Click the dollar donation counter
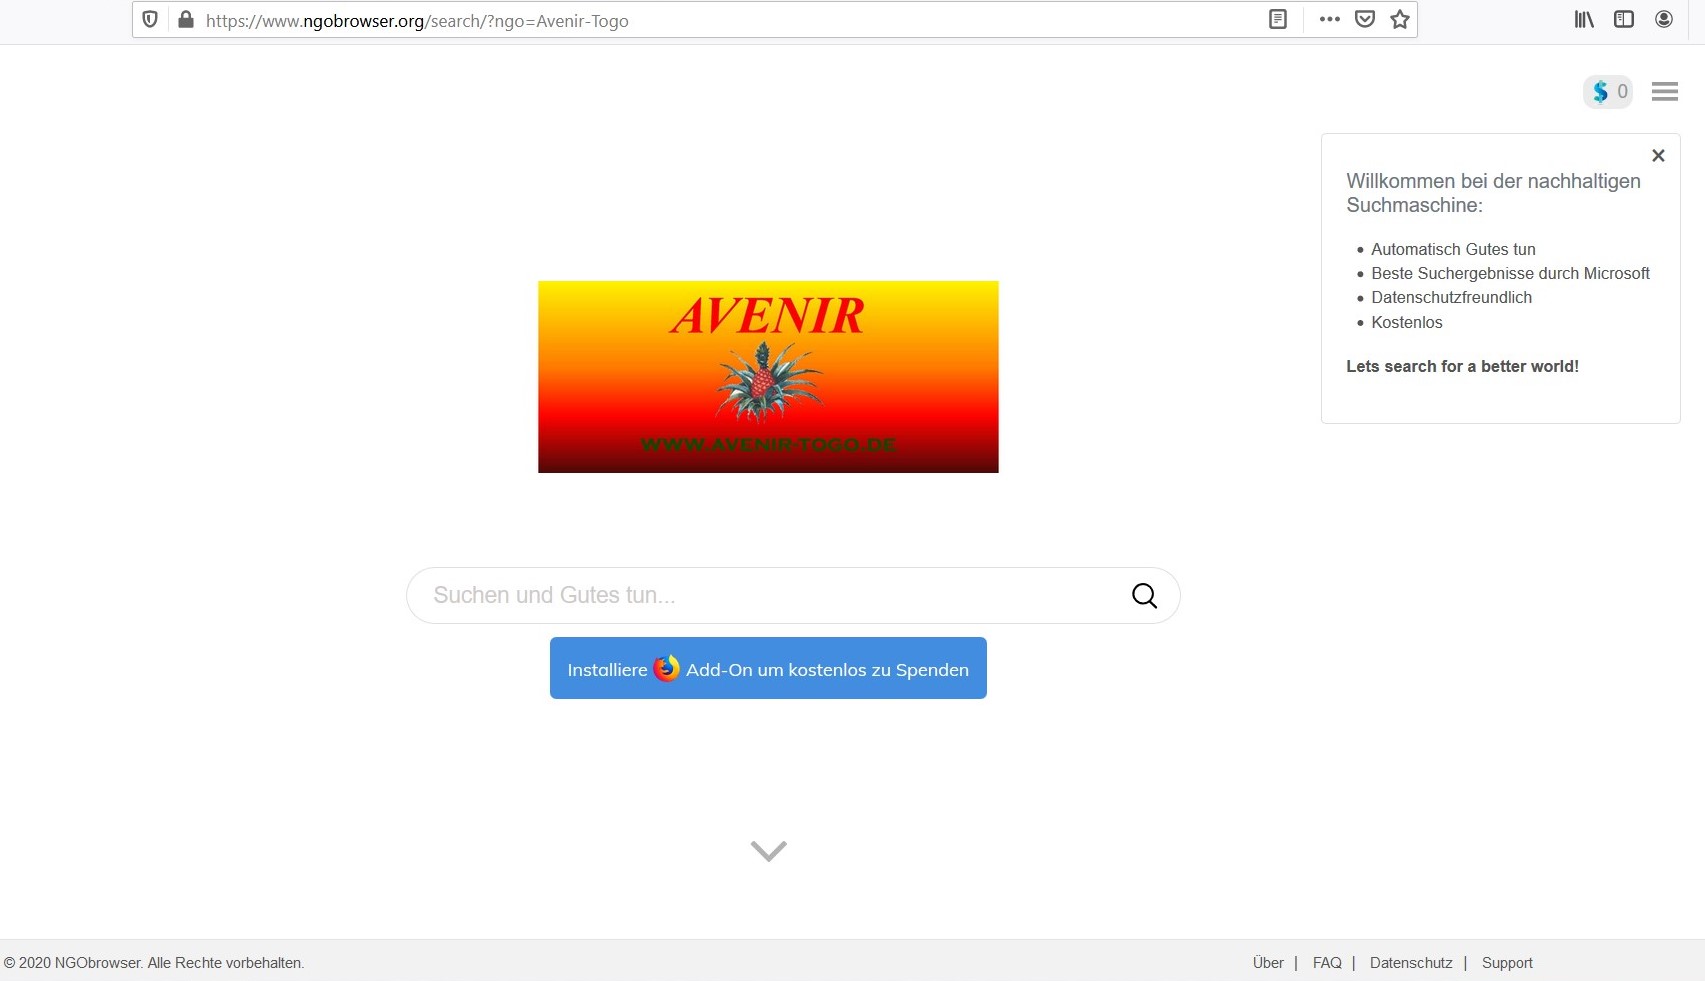Screen dimensions: 1705x981 coord(1607,91)
